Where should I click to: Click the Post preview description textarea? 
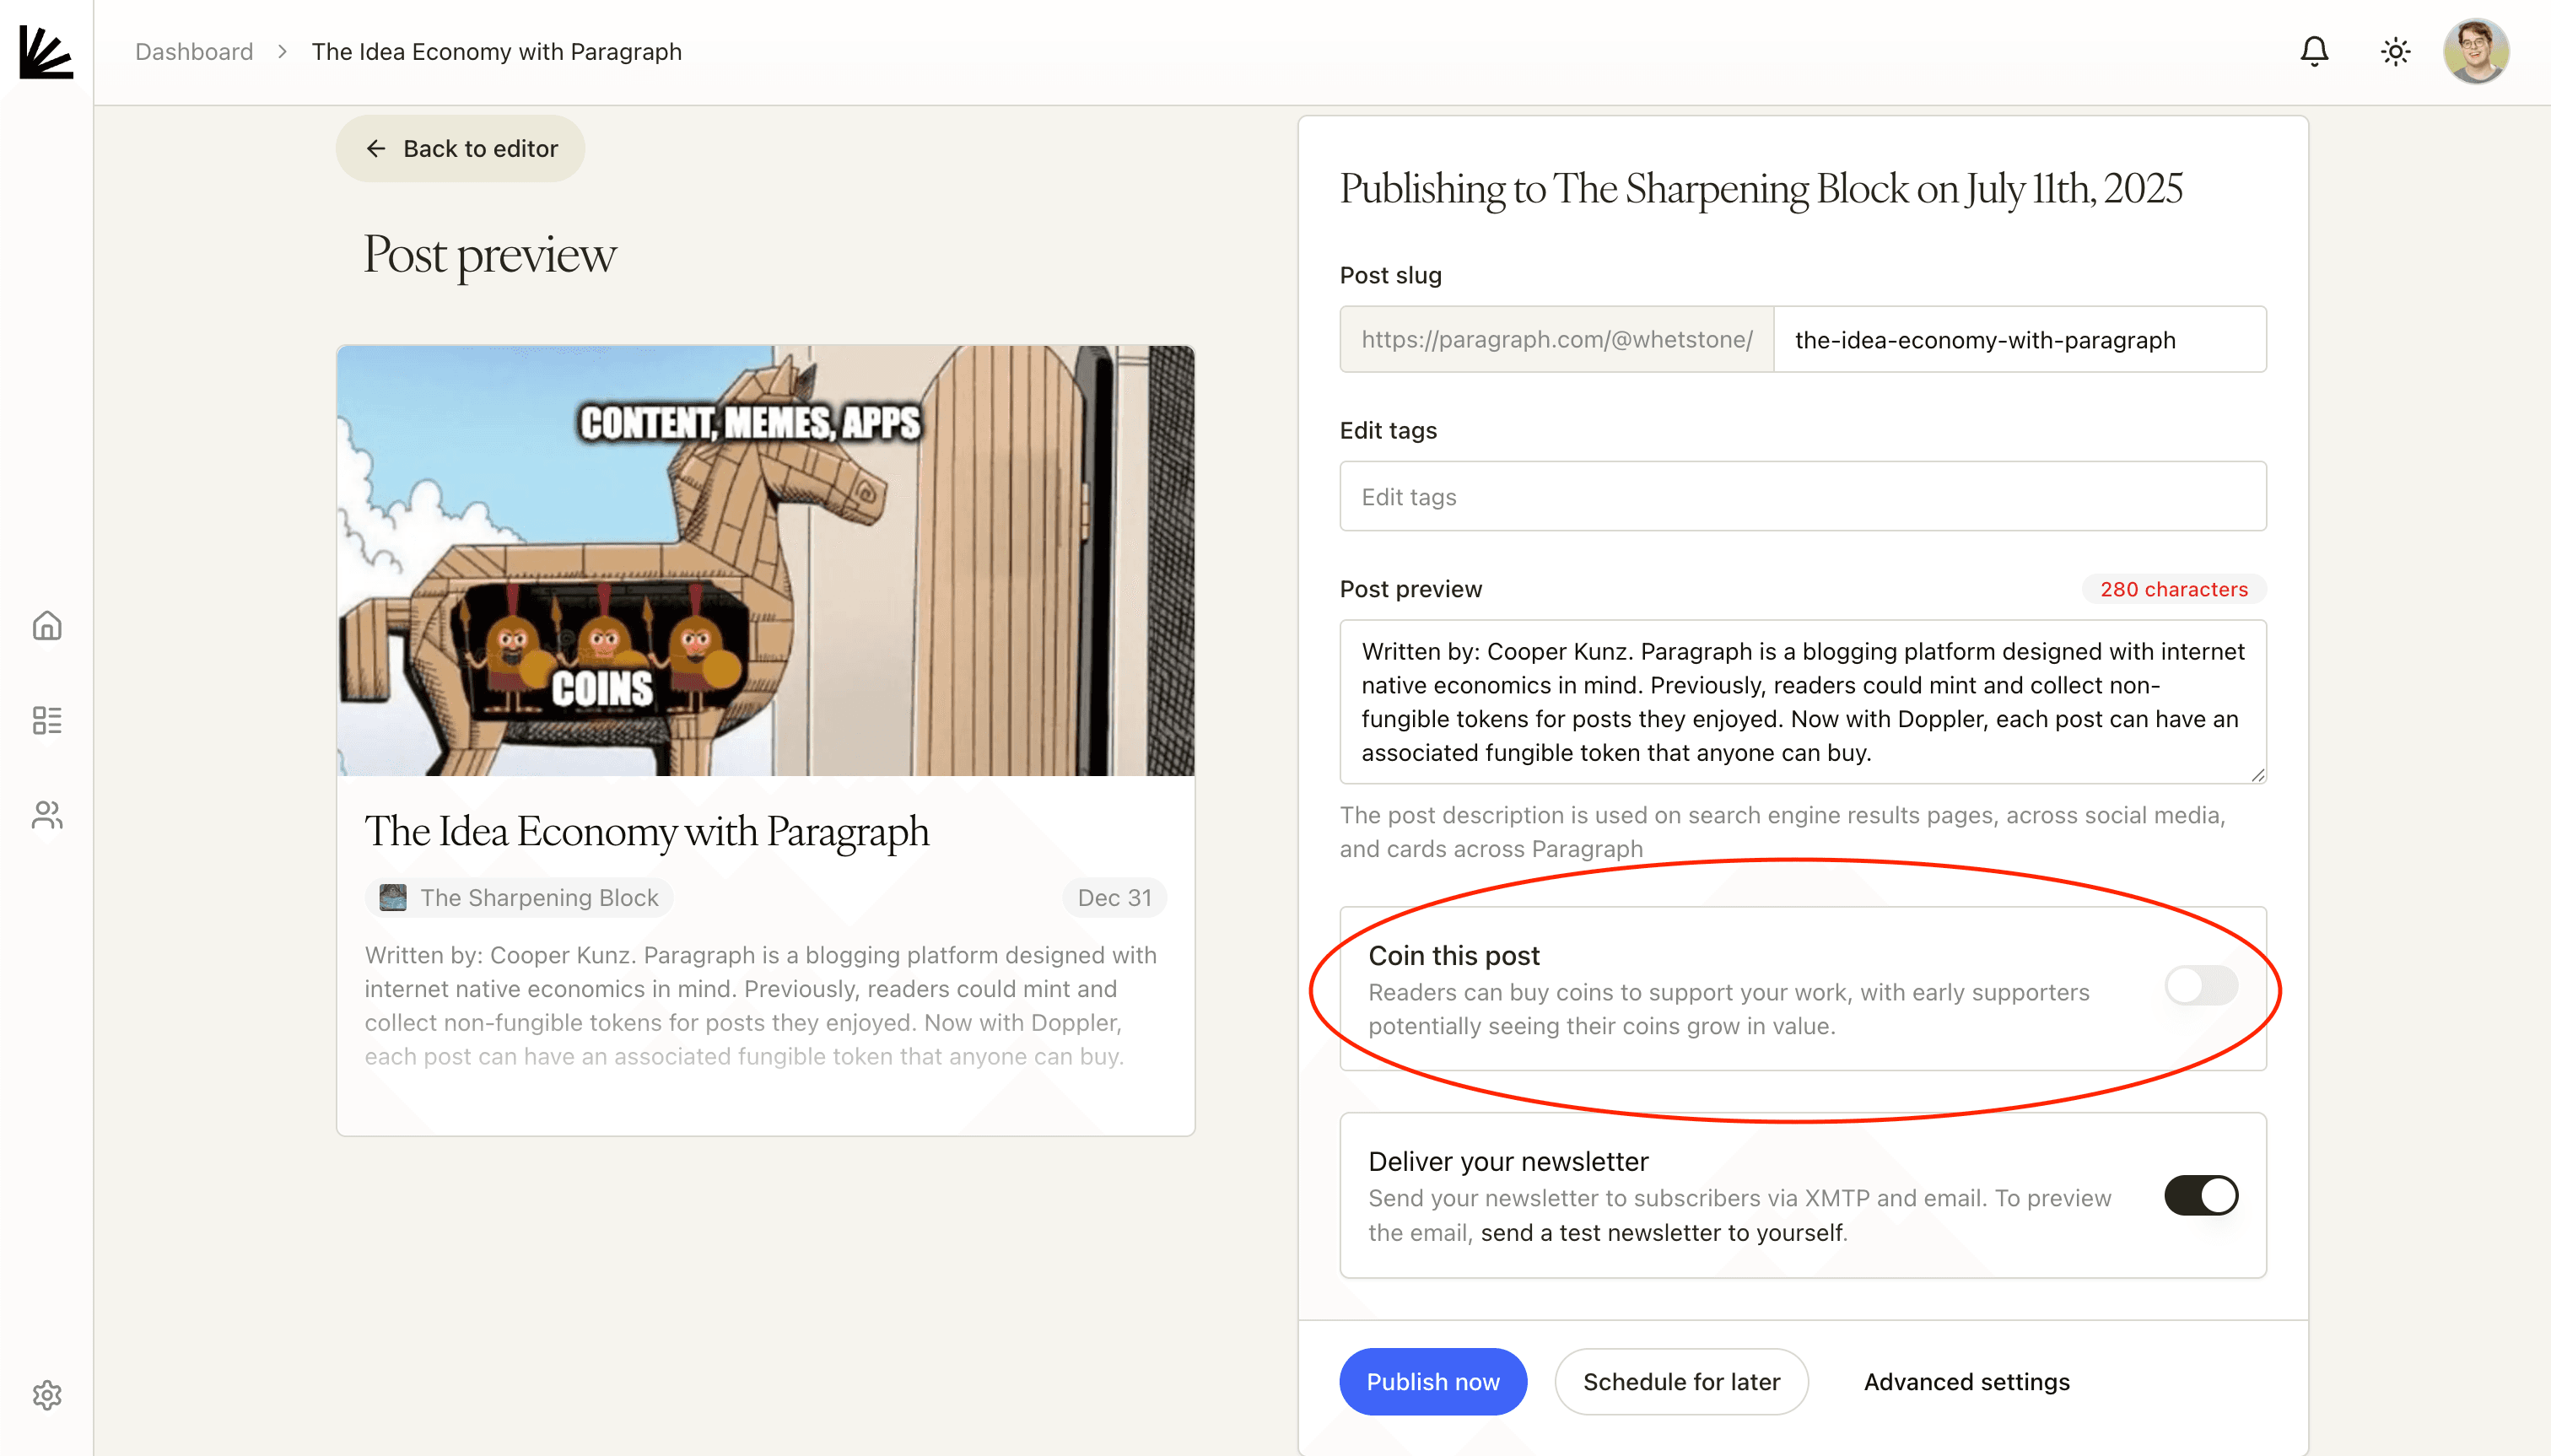pyautogui.click(x=1803, y=701)
